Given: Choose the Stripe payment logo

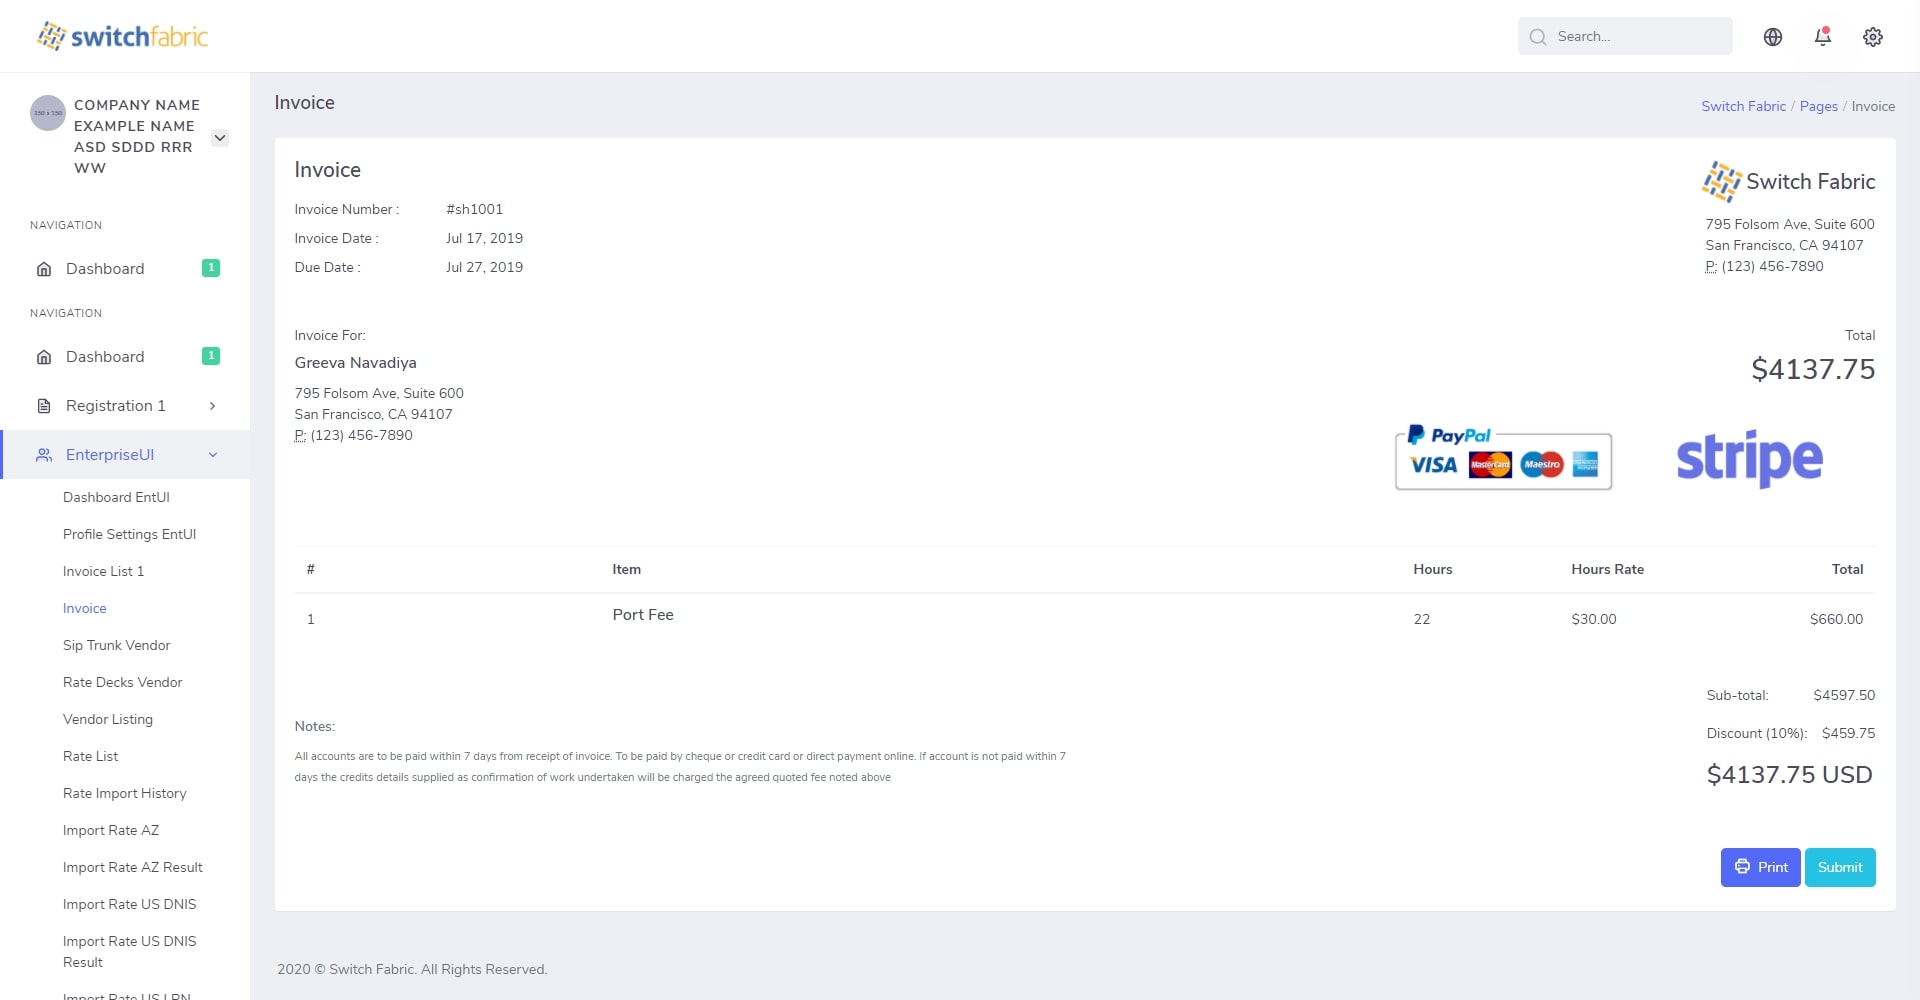Looking at the screenshot, I should [1749, 459].
